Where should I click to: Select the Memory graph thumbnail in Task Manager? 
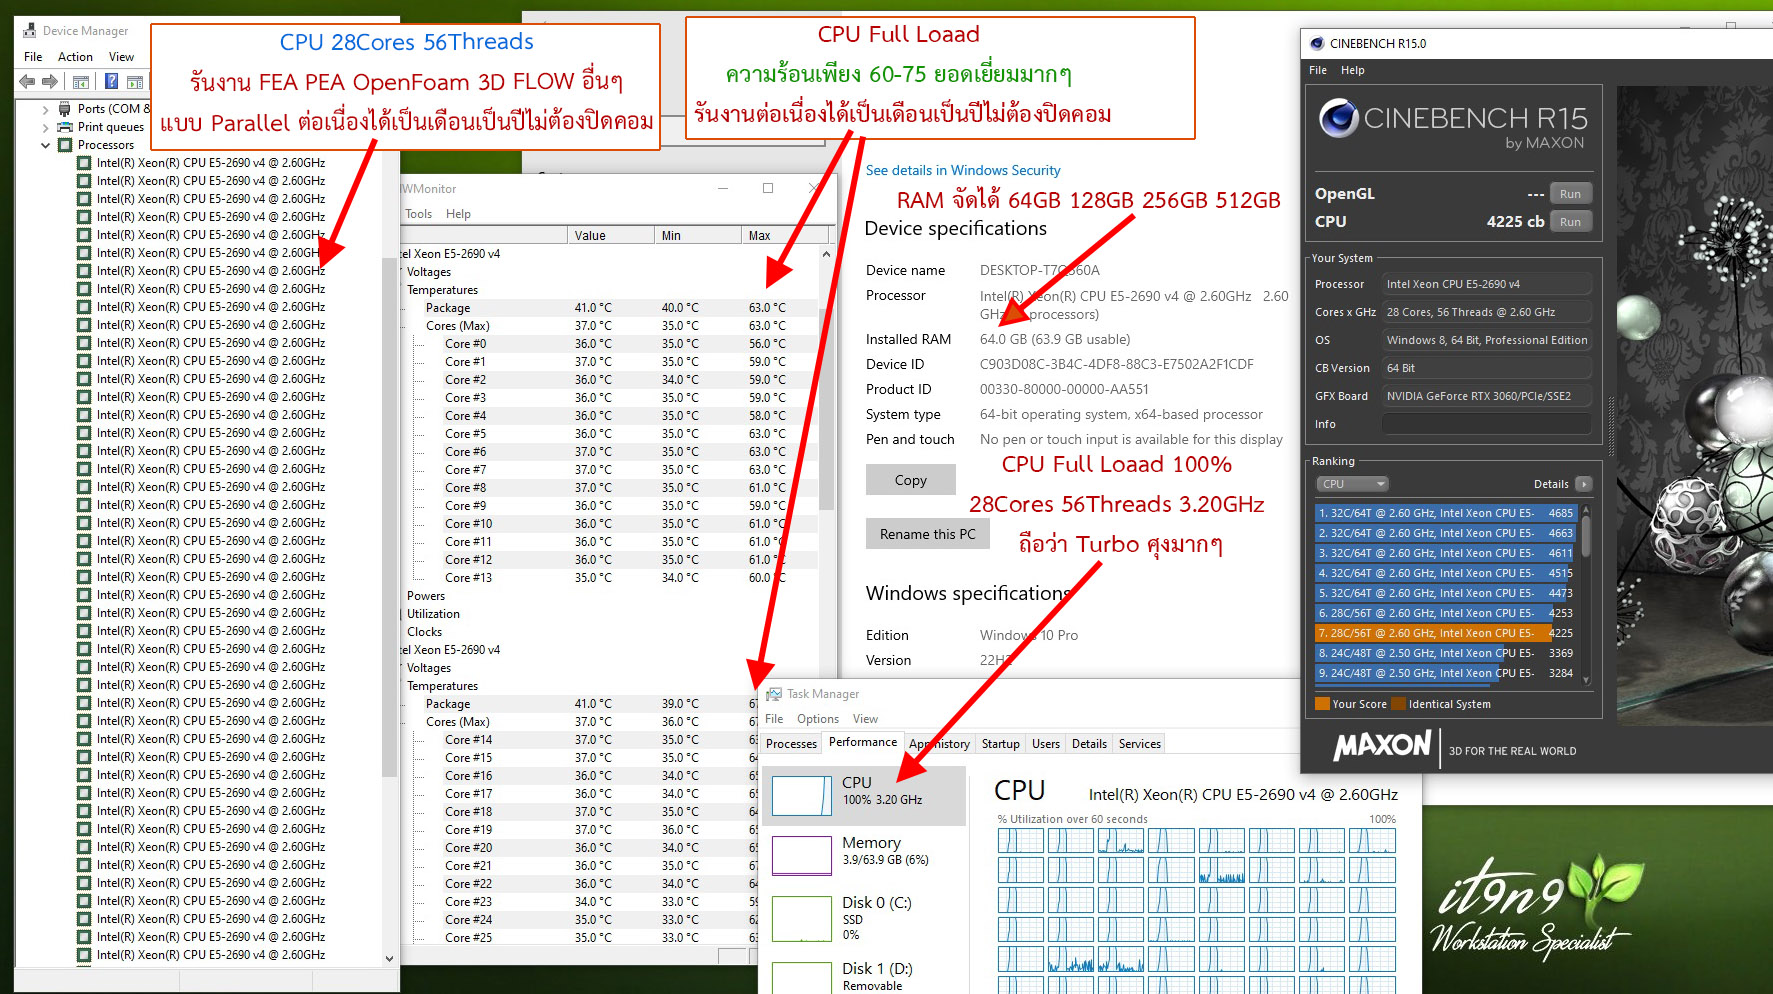pyautogui.click(x=802, y=856)
